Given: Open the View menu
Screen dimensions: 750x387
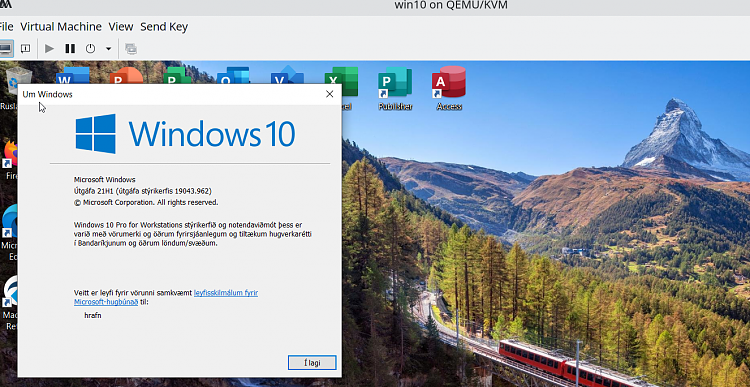Looking at the screenshot, I should coord(121,27).
